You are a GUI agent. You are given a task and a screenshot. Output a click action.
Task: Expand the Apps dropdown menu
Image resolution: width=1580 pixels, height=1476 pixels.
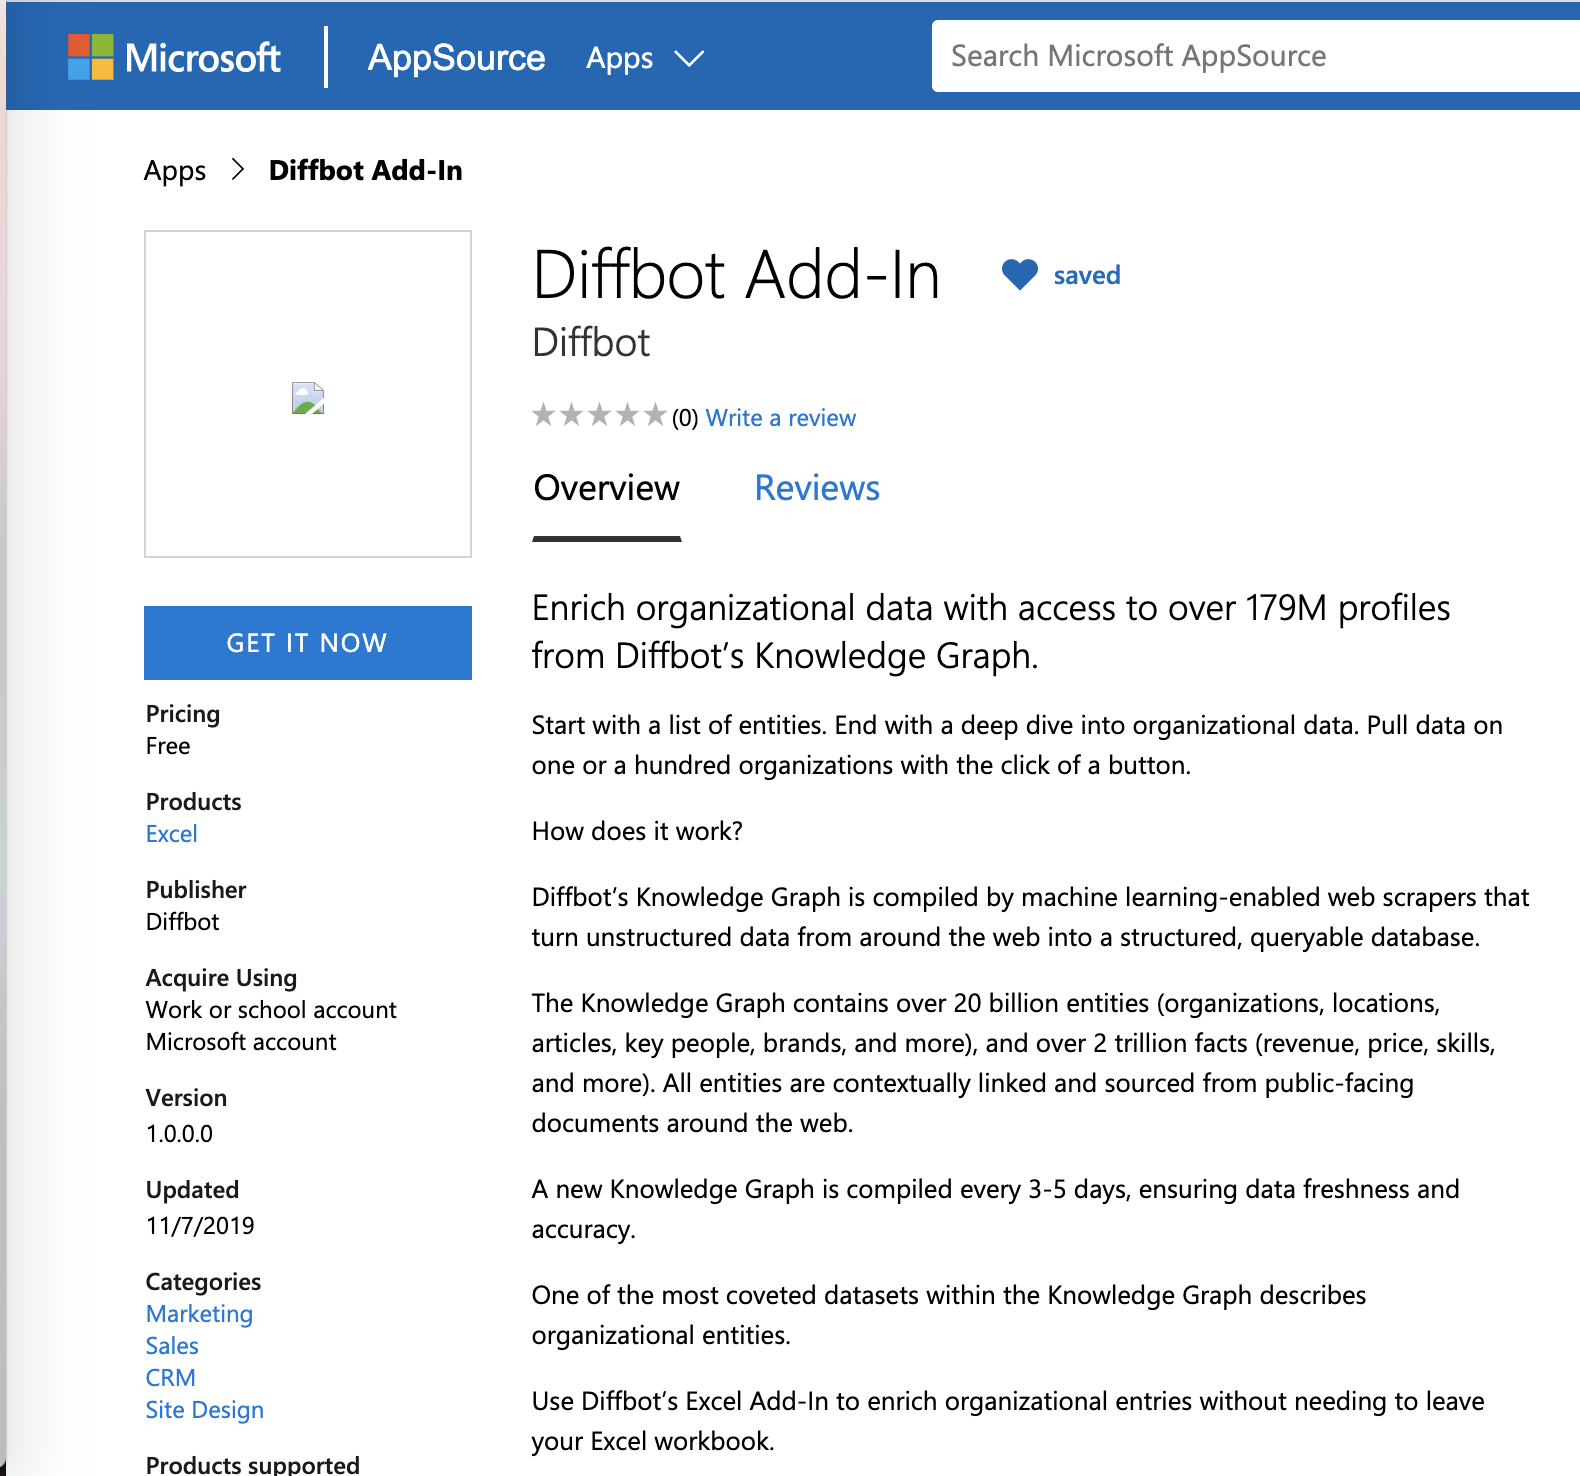[645, 58]
